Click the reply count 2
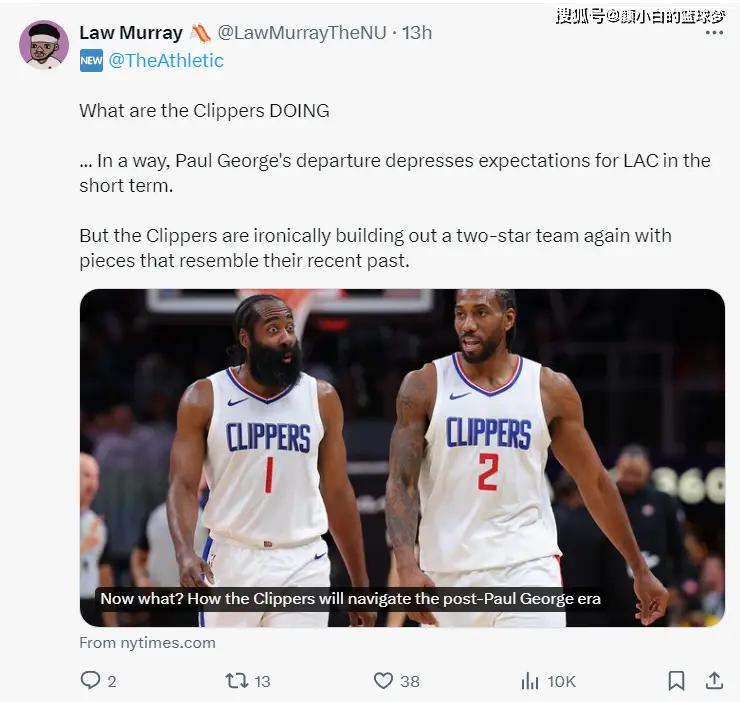The height and width of the screenshot is (702, 740). (111, 681)
